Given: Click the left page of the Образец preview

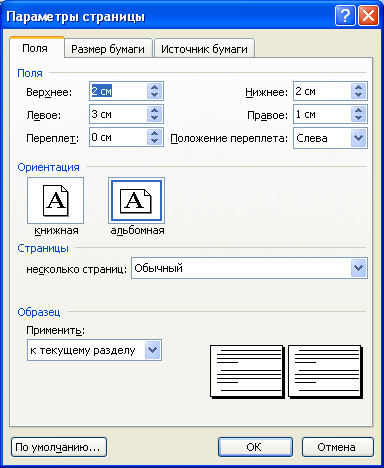Looking at the screenshot, I should tap(247, 372).
